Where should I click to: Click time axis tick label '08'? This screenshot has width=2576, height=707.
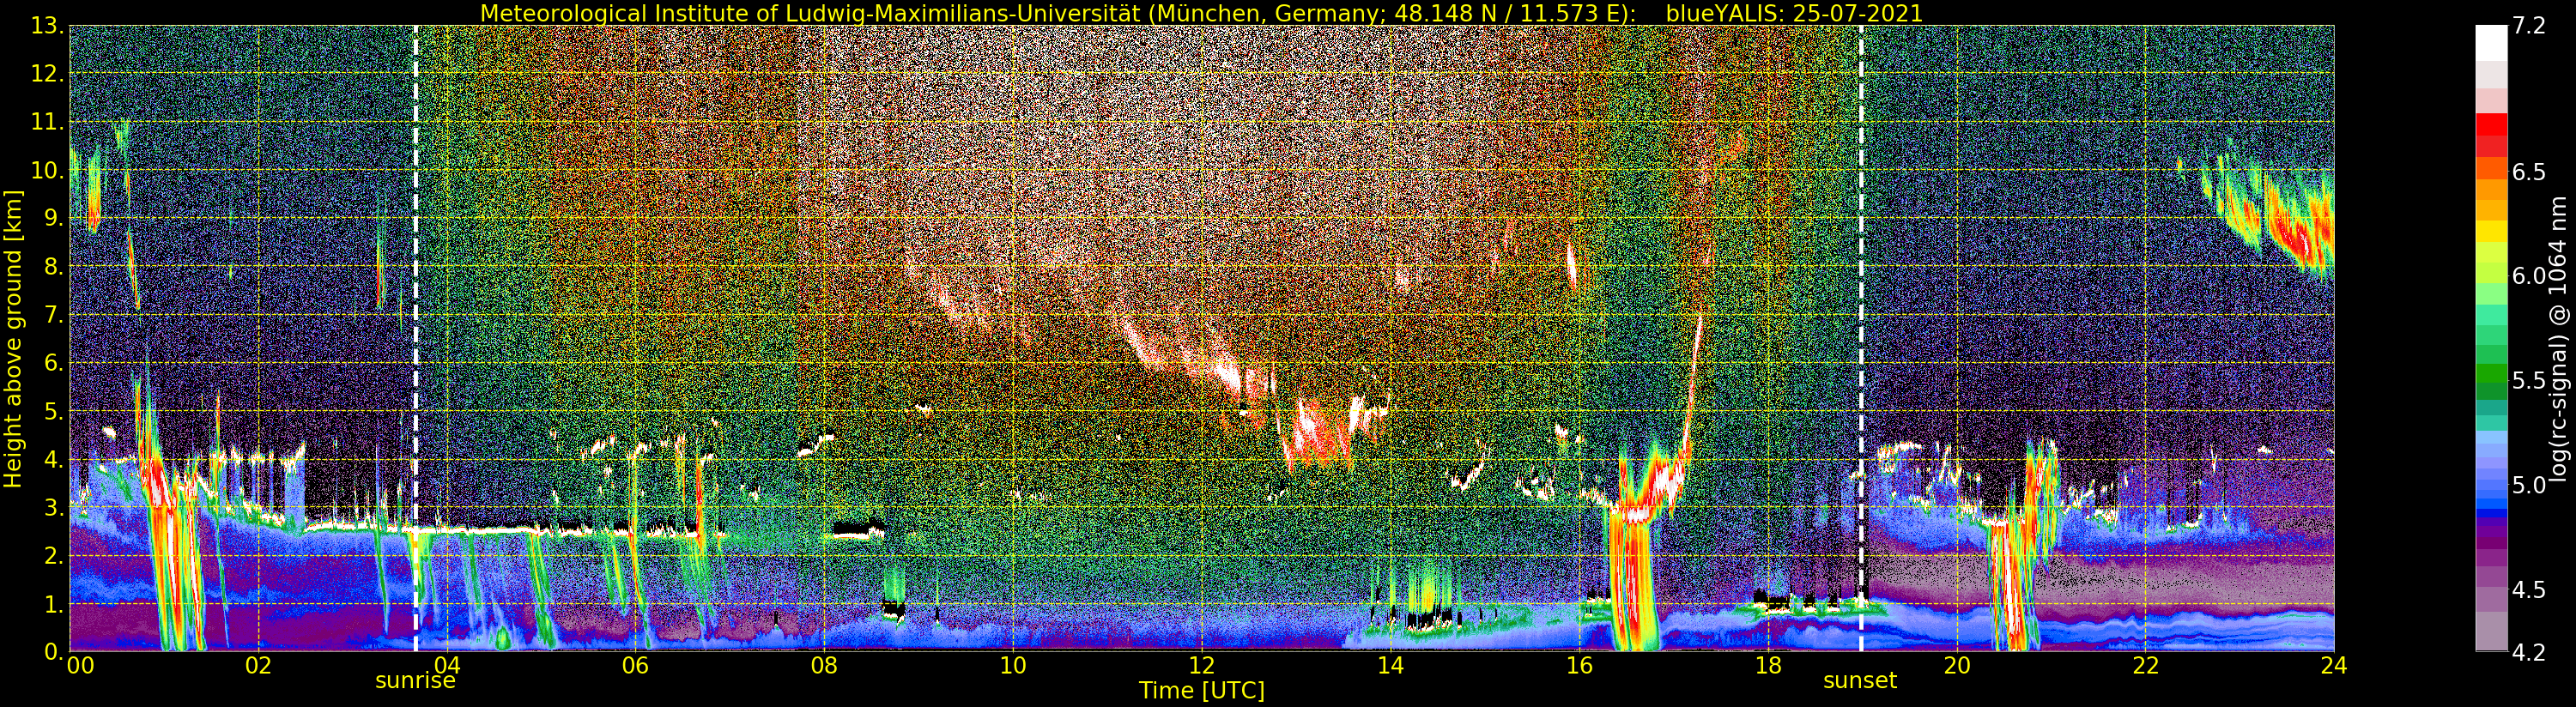click(x=824, y=666)
